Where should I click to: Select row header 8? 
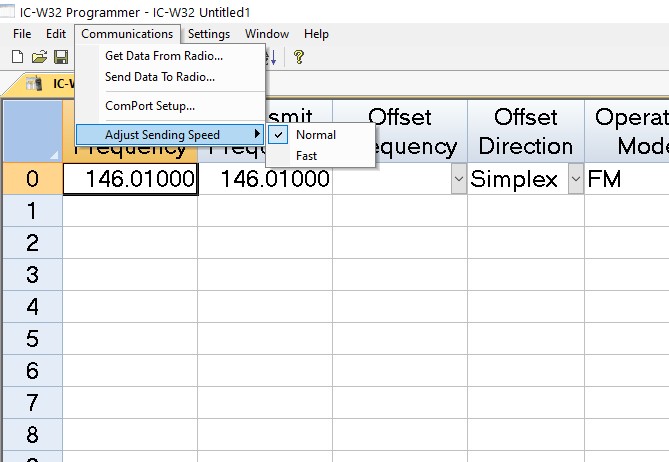click(32, 435)
